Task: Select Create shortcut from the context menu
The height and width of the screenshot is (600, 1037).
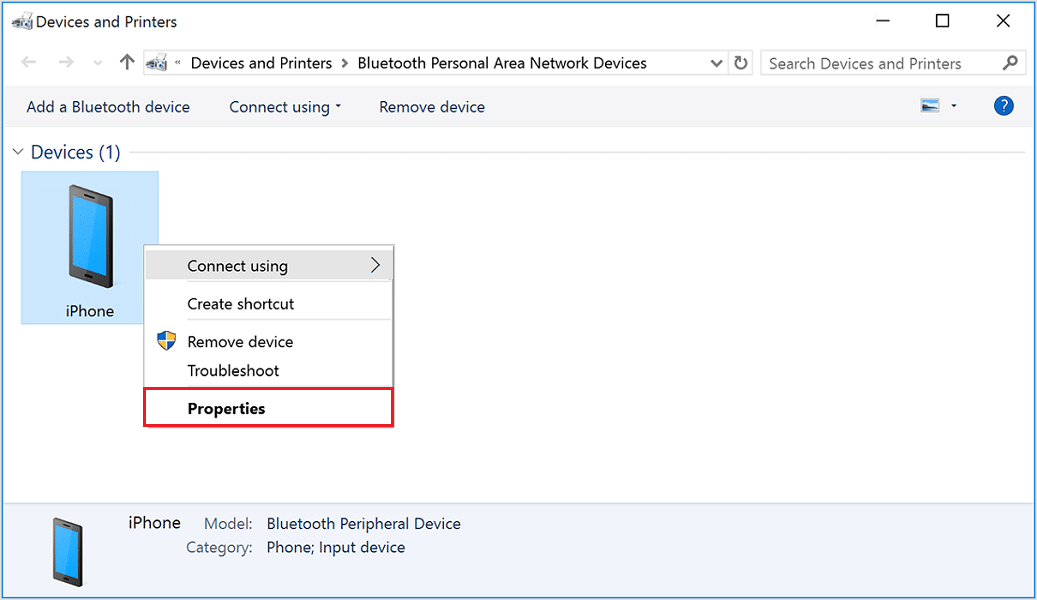Action: pos(240,303)
